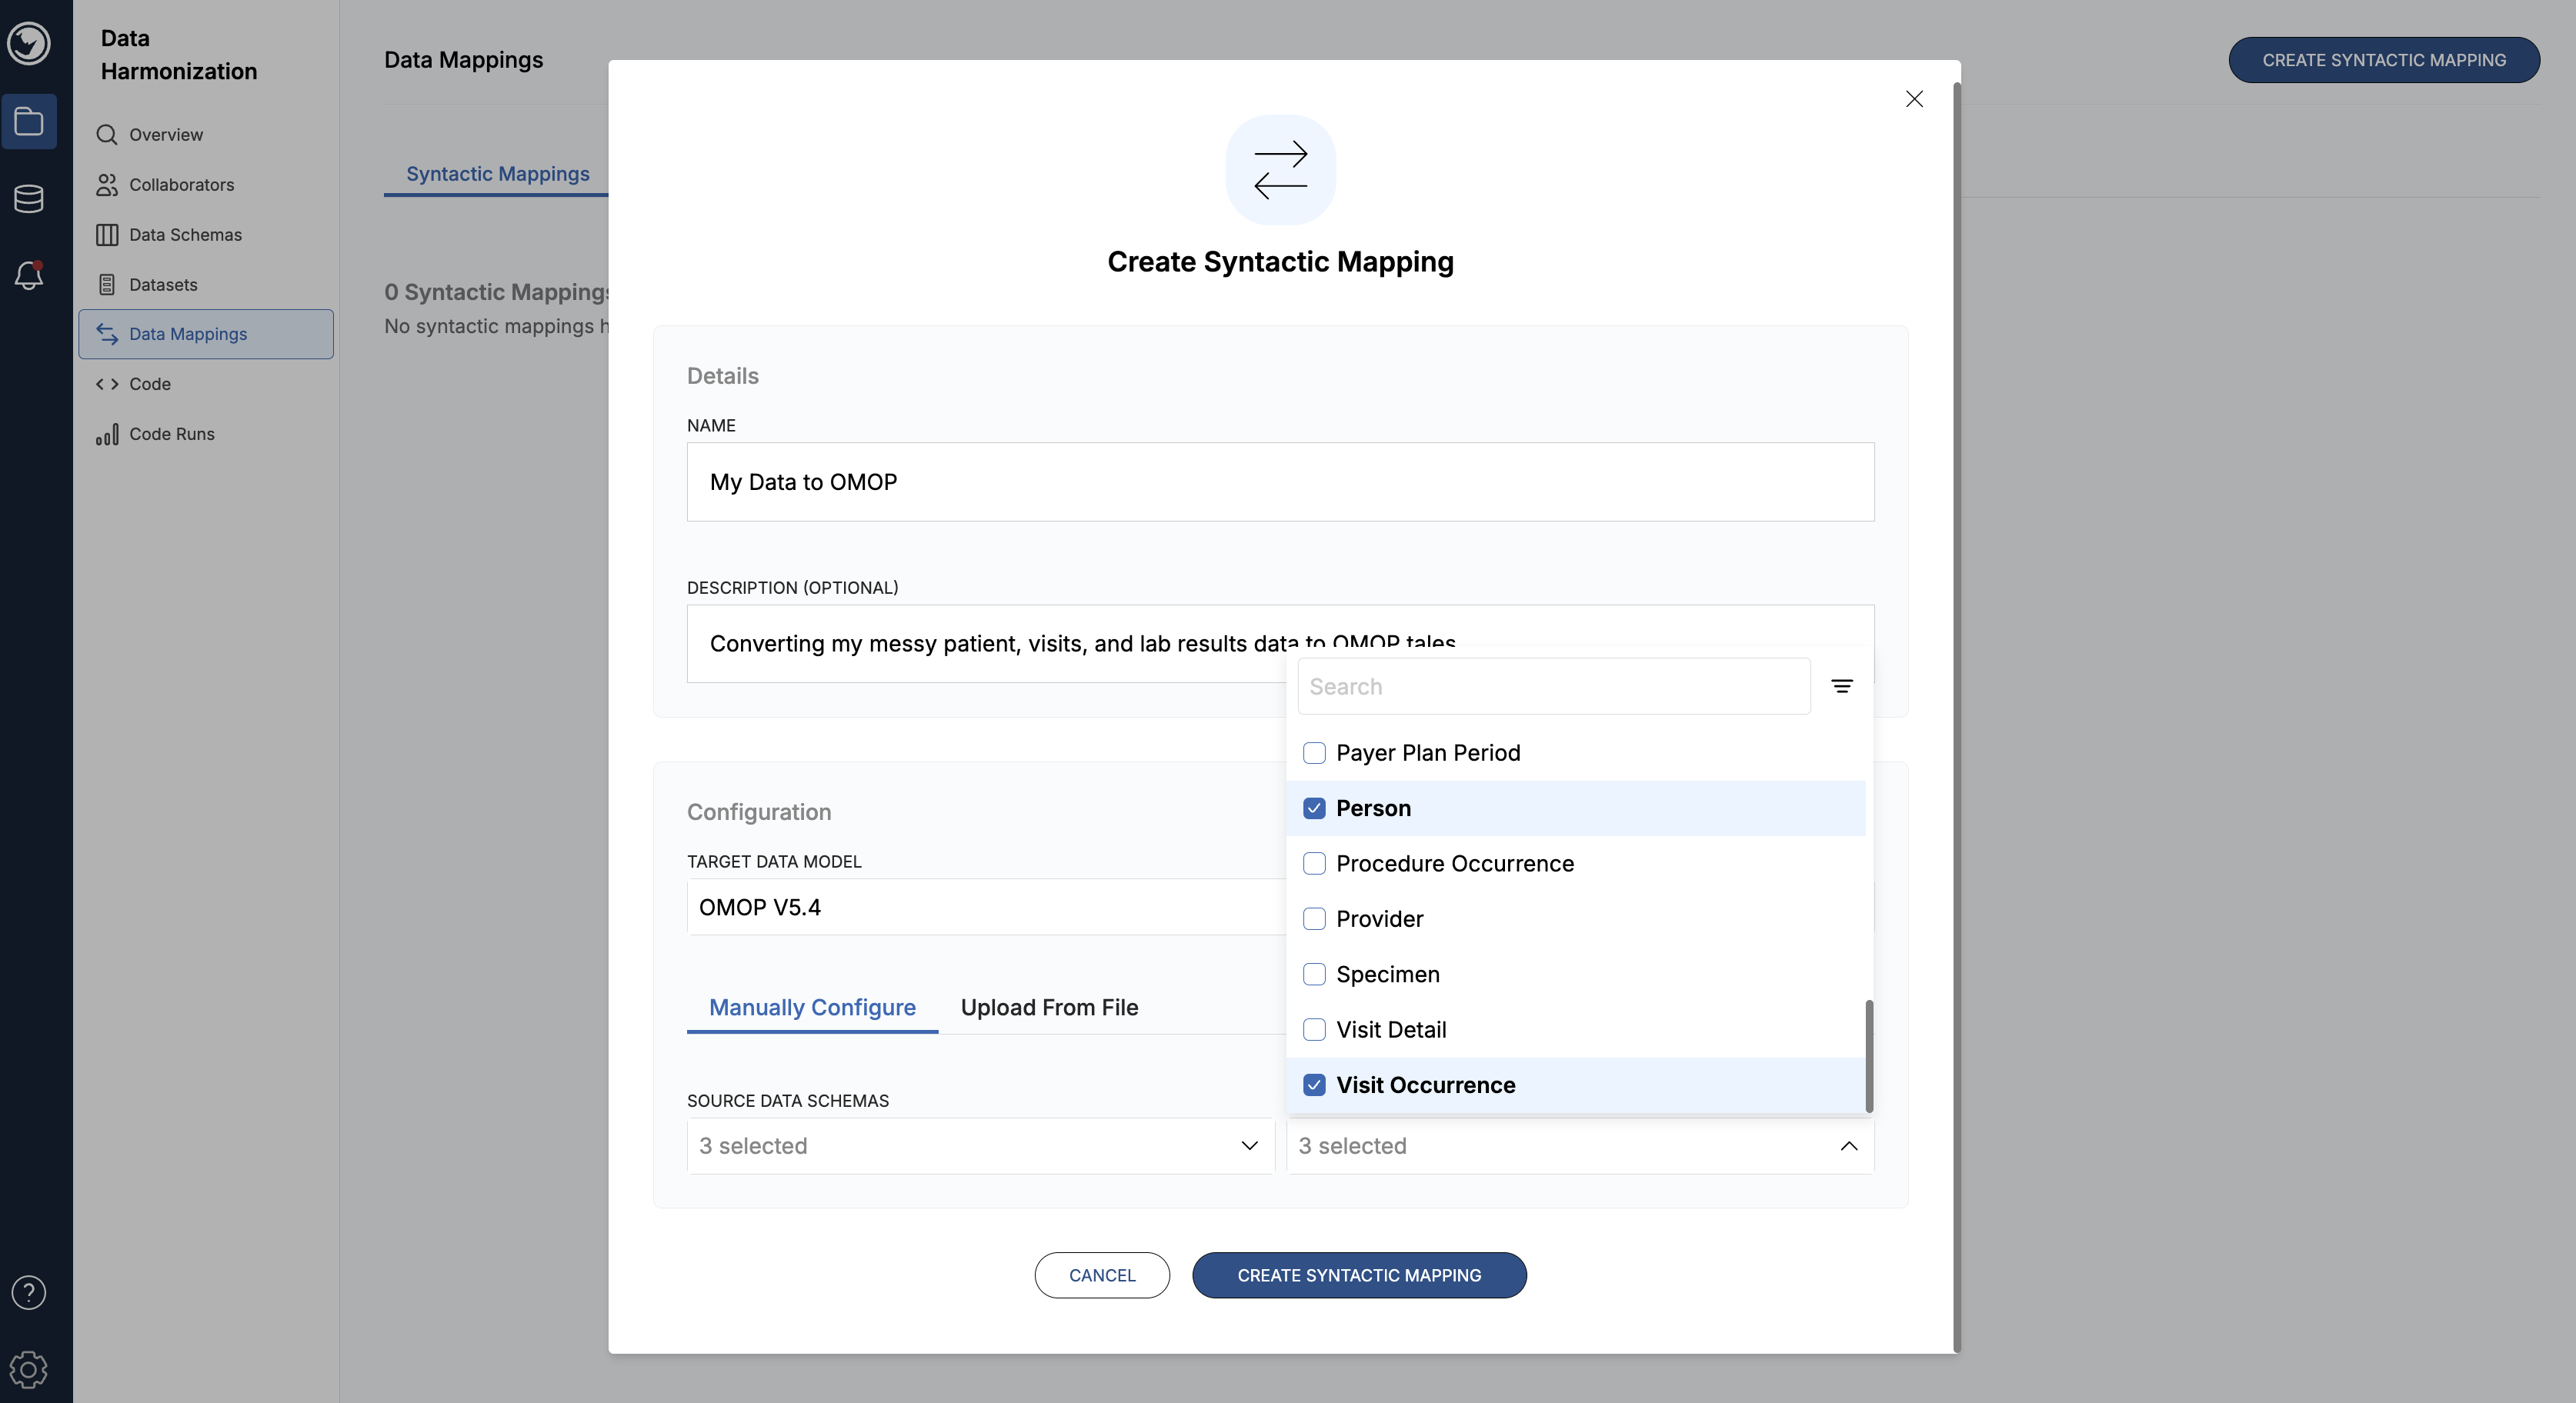Uncheck the Visit Occurrence checkbox
This screenshot has height=1403, width=2576.
tap(1314, 1085)
